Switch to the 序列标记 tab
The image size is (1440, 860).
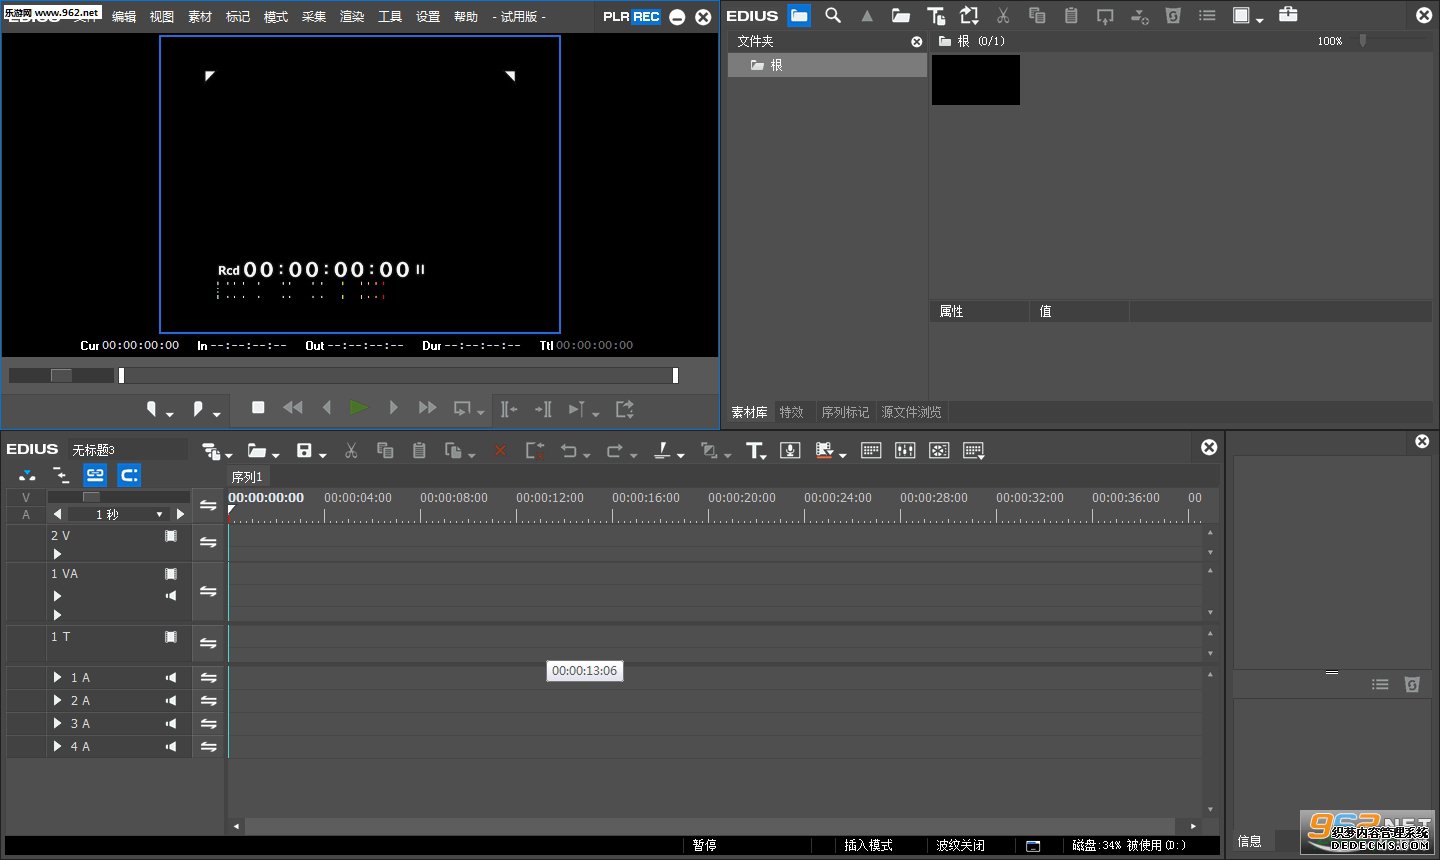845,412
